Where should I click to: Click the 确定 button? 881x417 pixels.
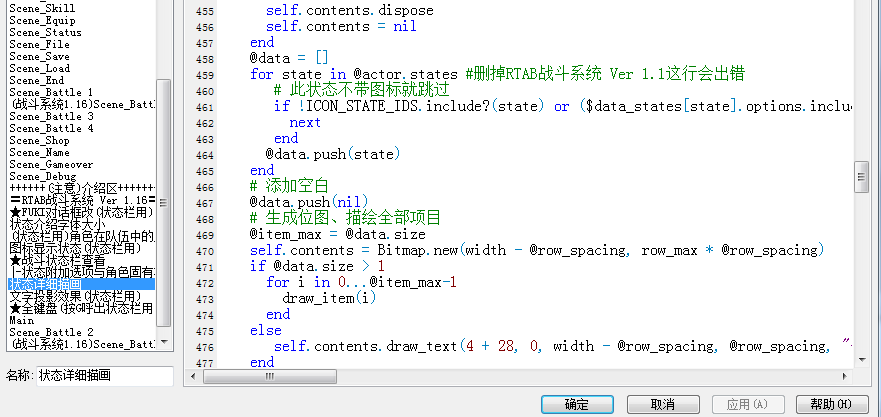click(577, 404)
